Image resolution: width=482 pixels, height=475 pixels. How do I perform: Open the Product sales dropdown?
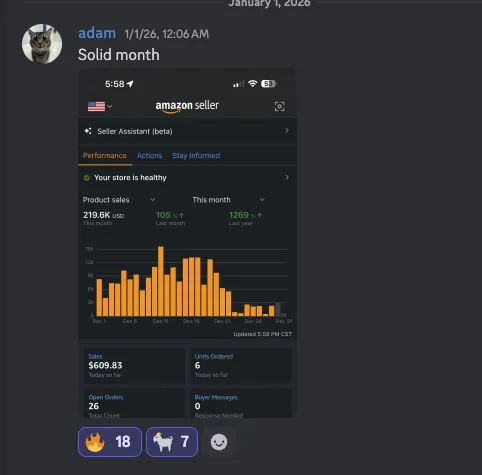click(x=119, y=200)
